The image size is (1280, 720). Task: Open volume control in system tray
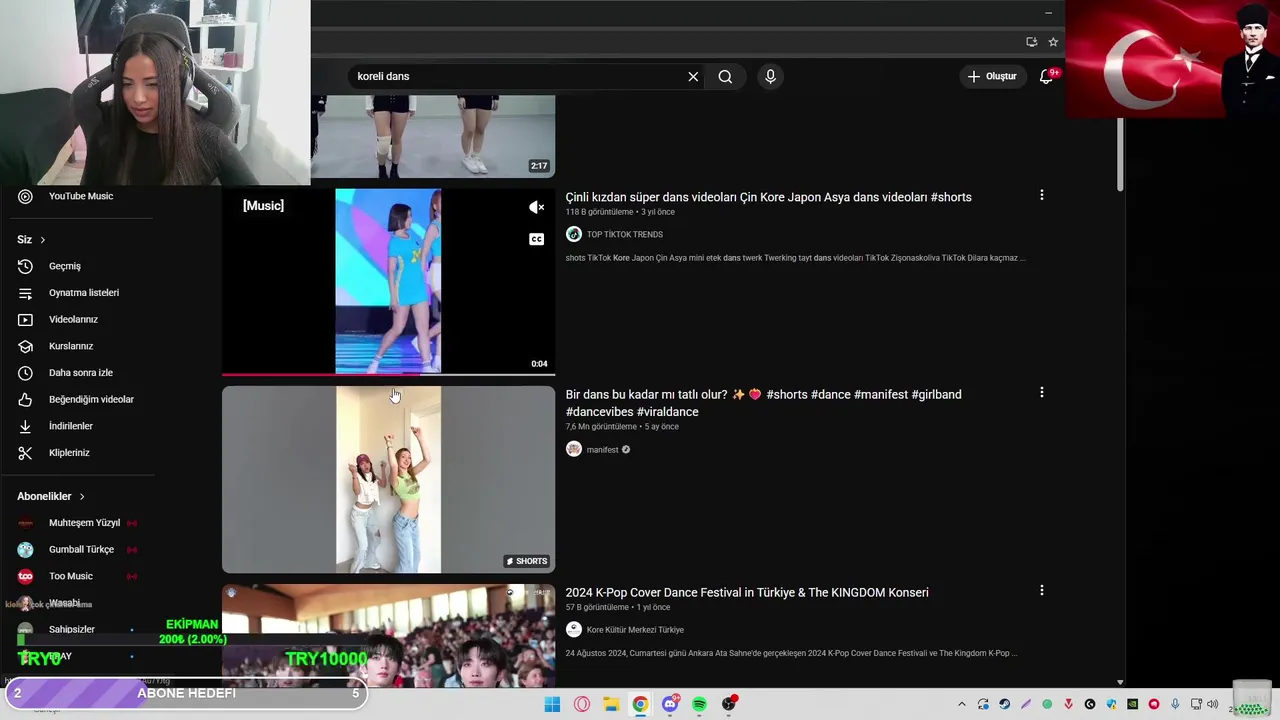pyautogui.click(x=1213, y=704)
